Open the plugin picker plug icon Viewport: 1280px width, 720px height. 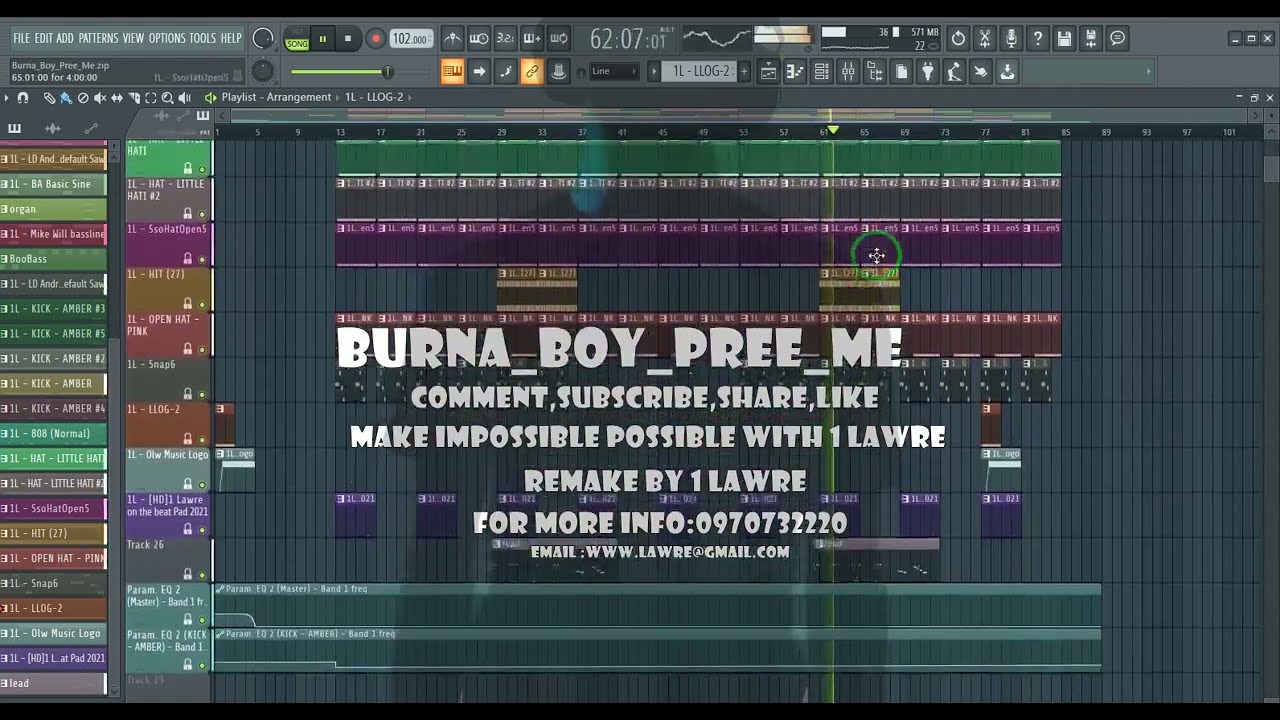[x=928, y=71]
